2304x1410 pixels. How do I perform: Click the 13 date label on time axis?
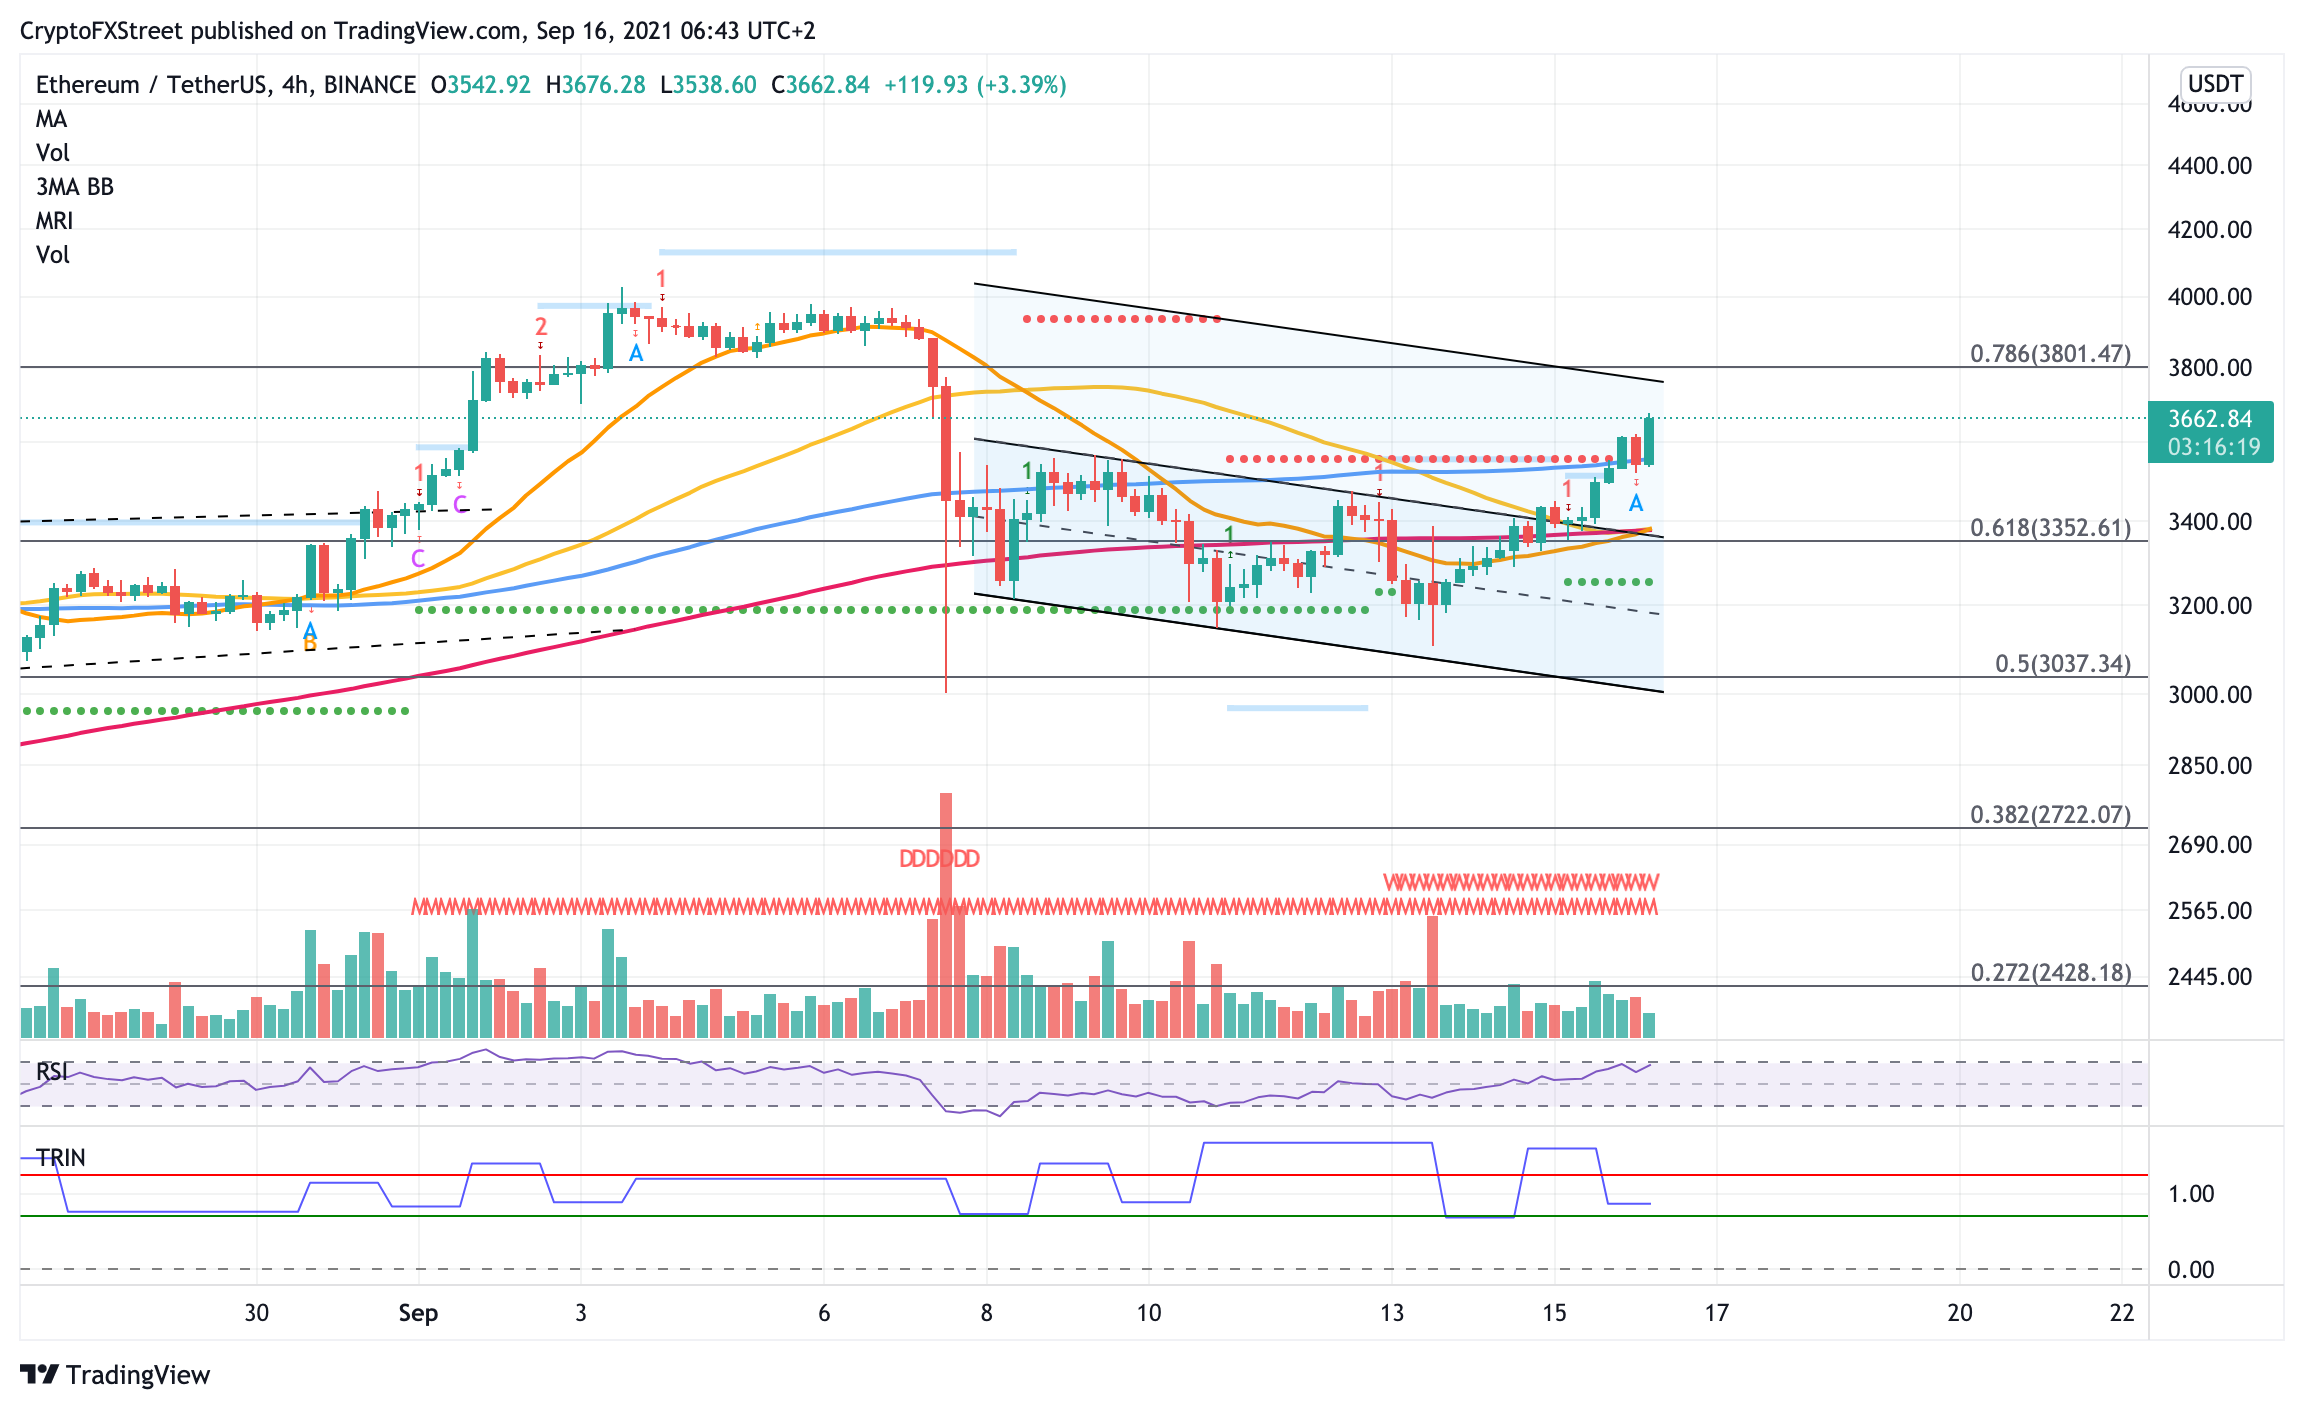(x=1392, y=1313)
